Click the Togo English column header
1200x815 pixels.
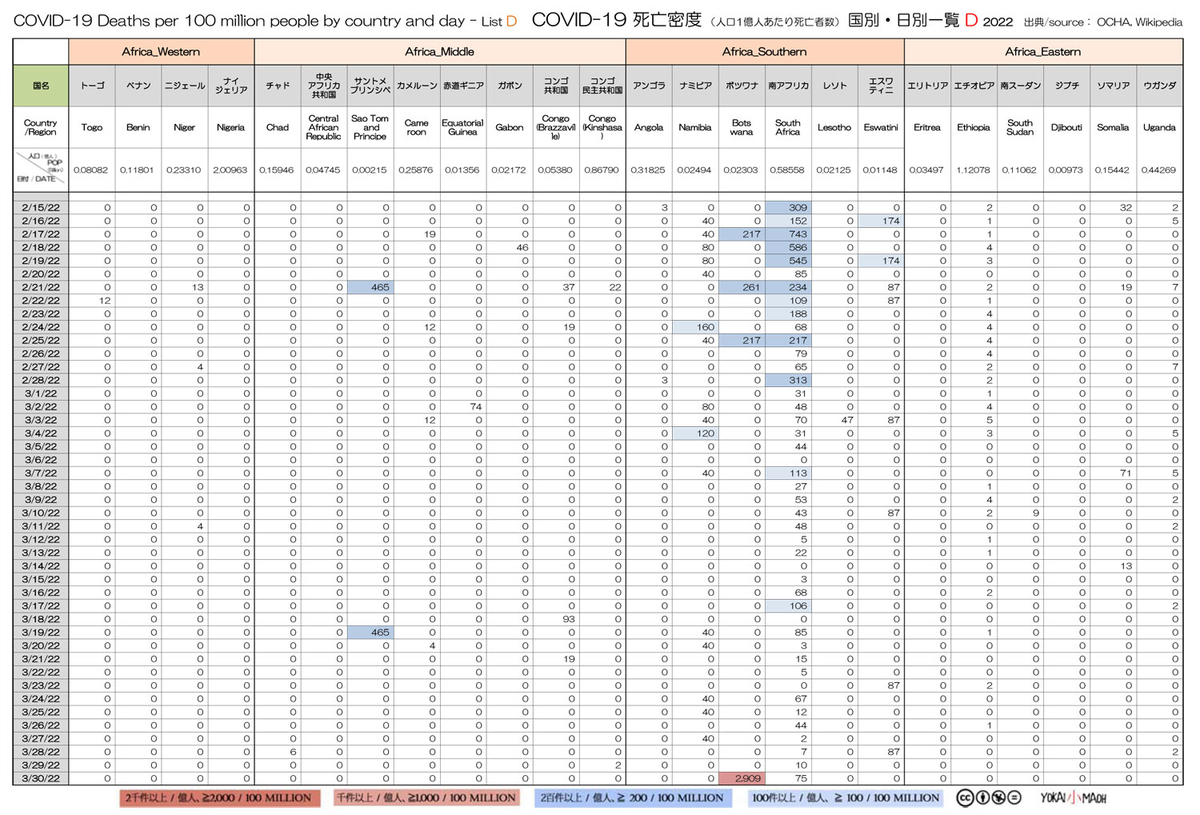click(x=92, y=128)
